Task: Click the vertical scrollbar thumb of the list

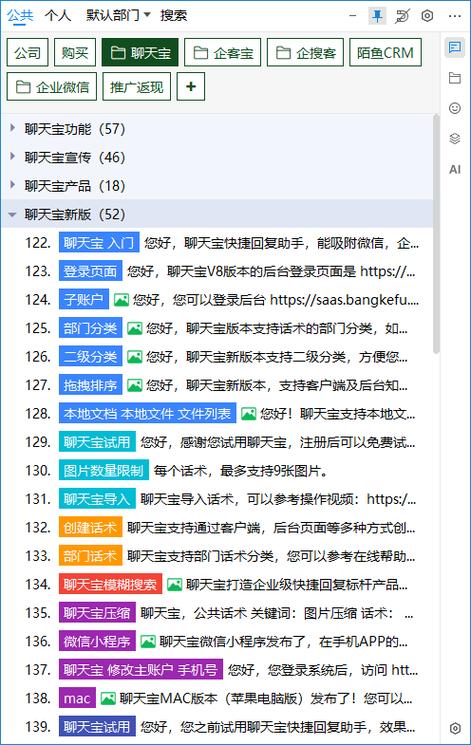Action: (x=436, y=234)
